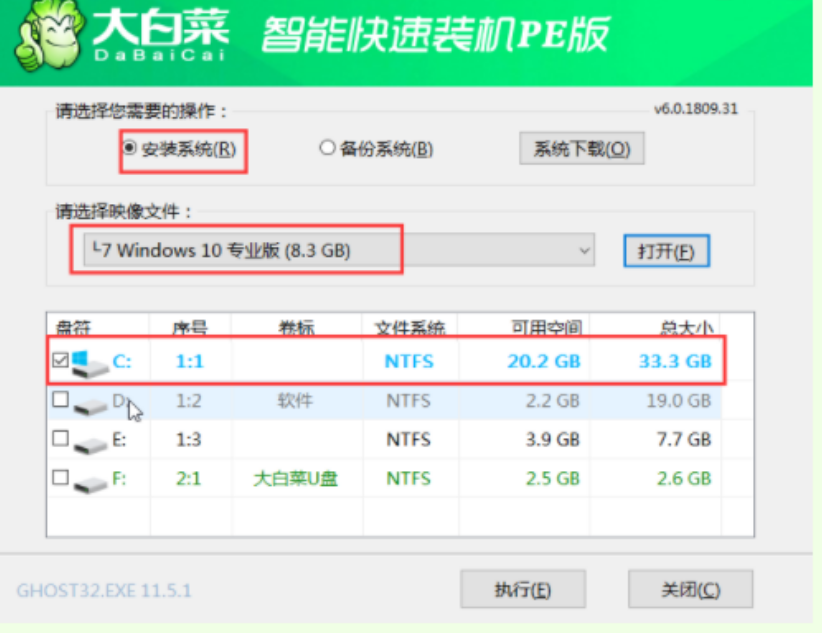The width and height of the screenshot is (822, 634).
Task: Select the 安装系统(R) radio button
Action: [130, 148]
